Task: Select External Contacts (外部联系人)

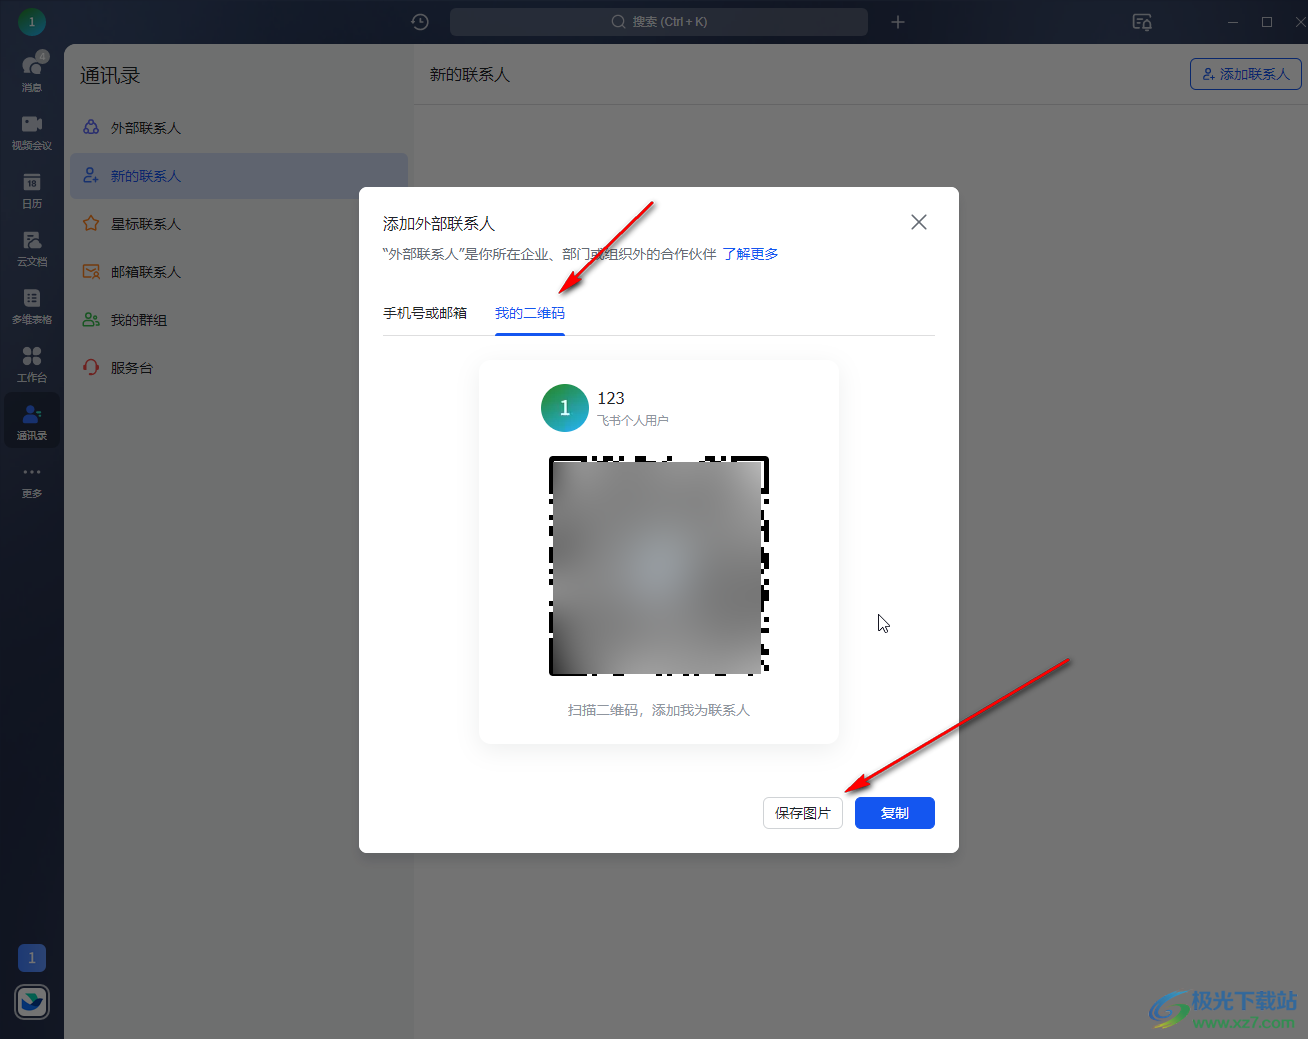Action: [239, 128]
